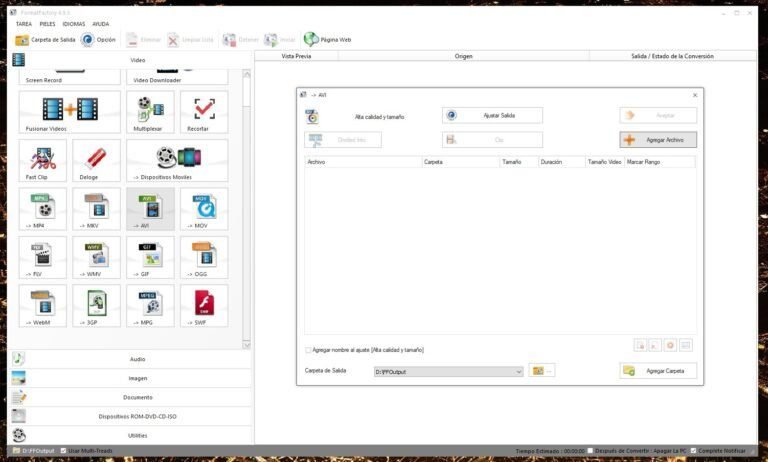
Task: Select the Screen Record tool
Action: pyautogui.click(x=70, y=76)
